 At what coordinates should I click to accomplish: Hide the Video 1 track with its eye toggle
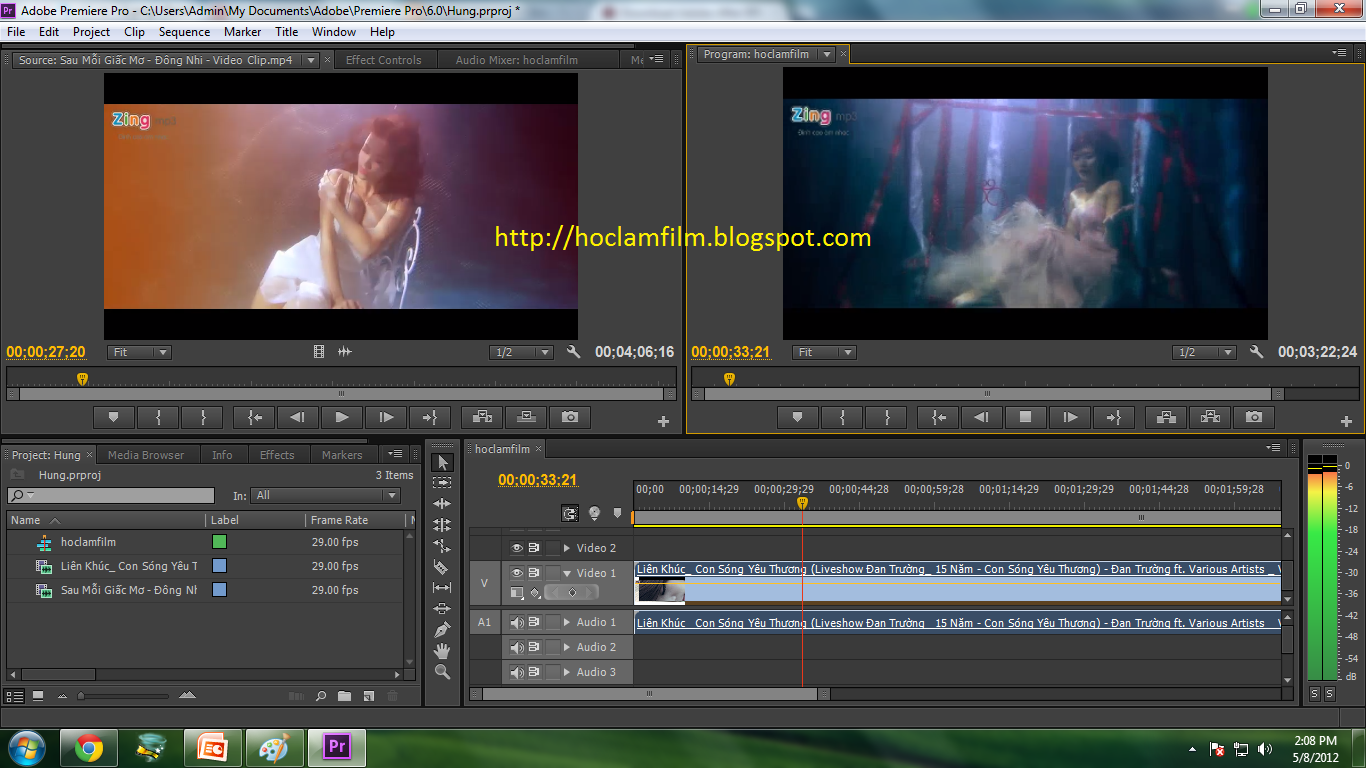pos(517,572)
